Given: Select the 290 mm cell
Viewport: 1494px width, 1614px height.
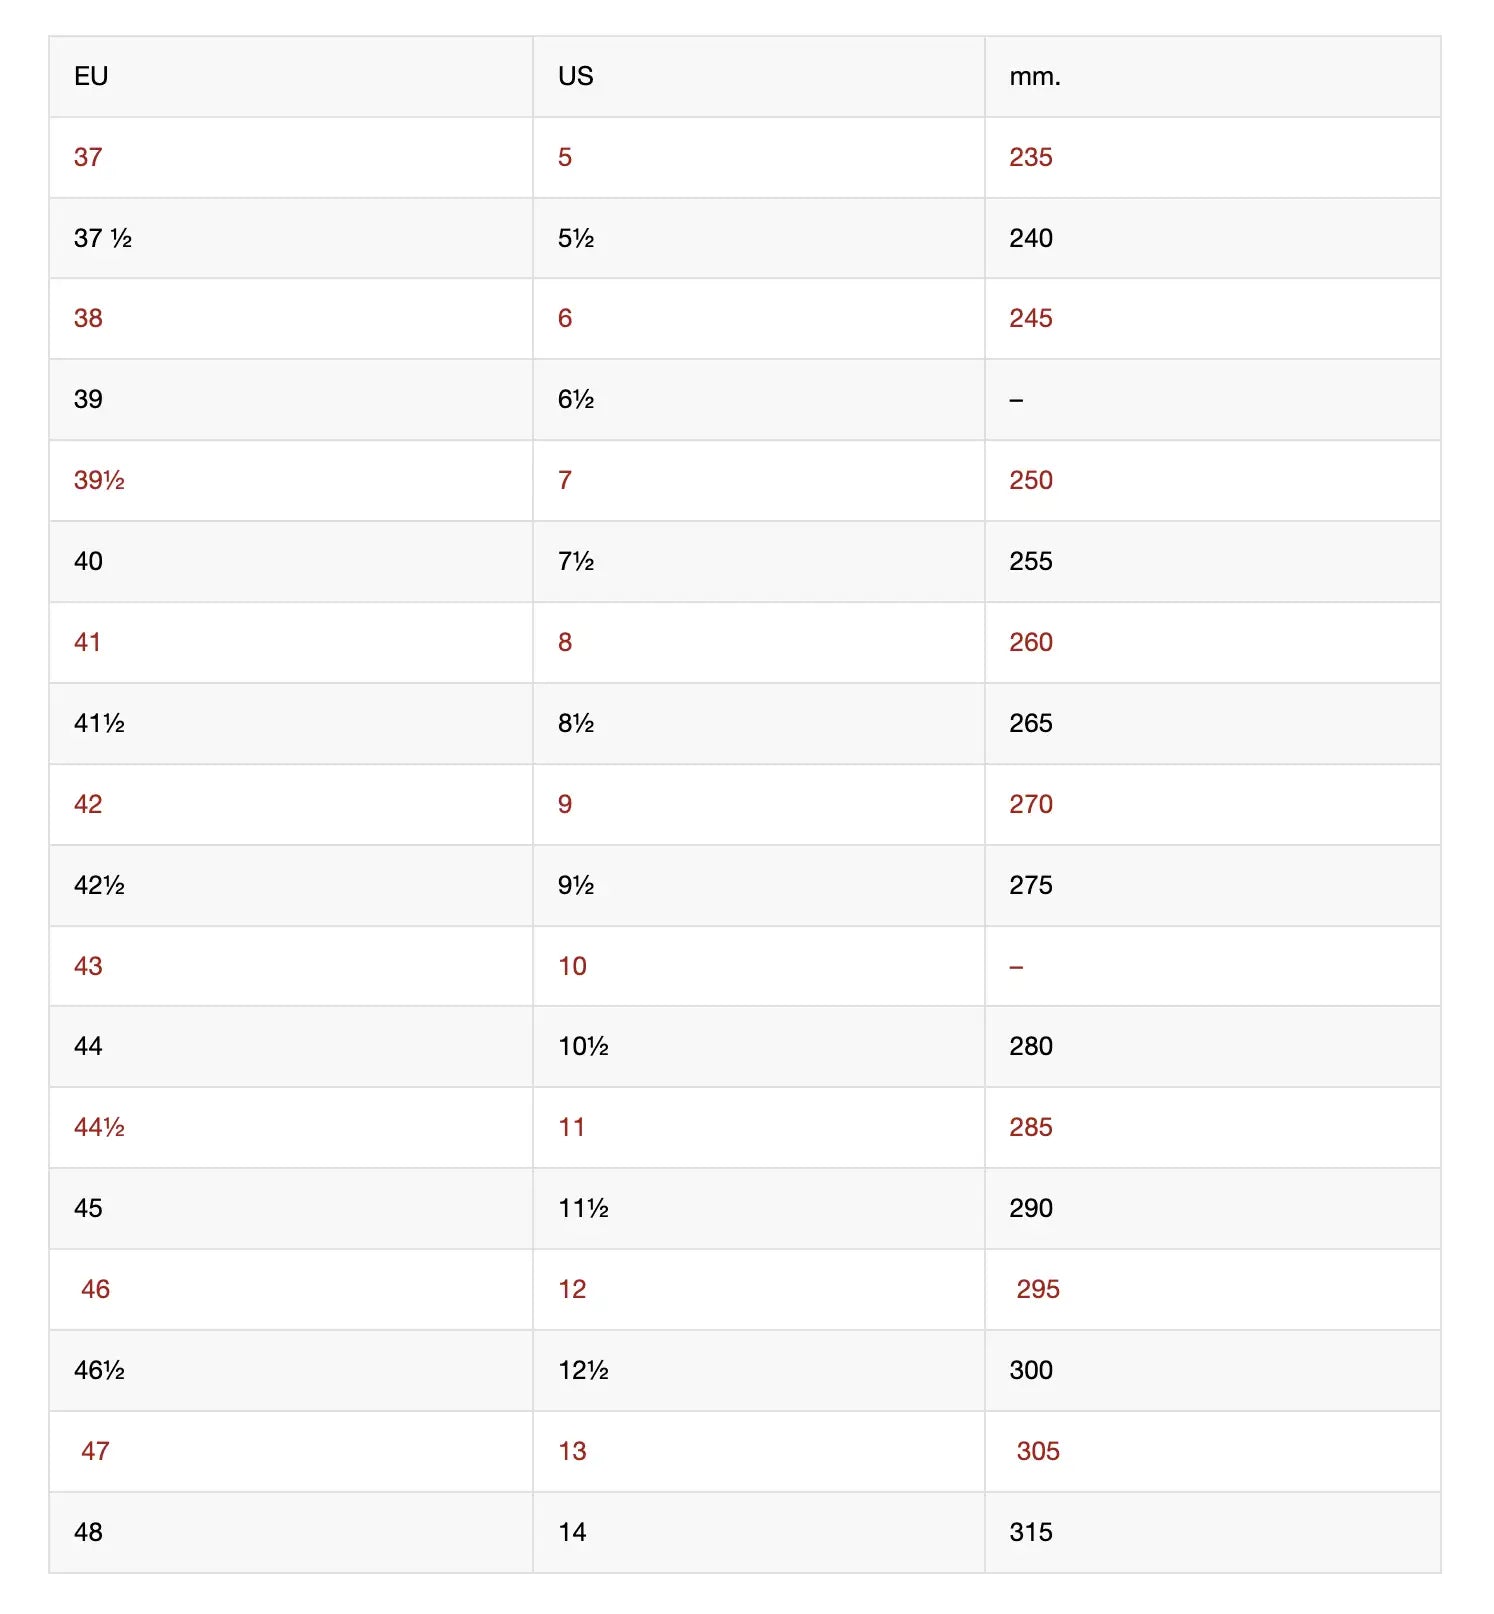Looking at the screenshot, I should pyautogui.click(x=1031, y=1208).
